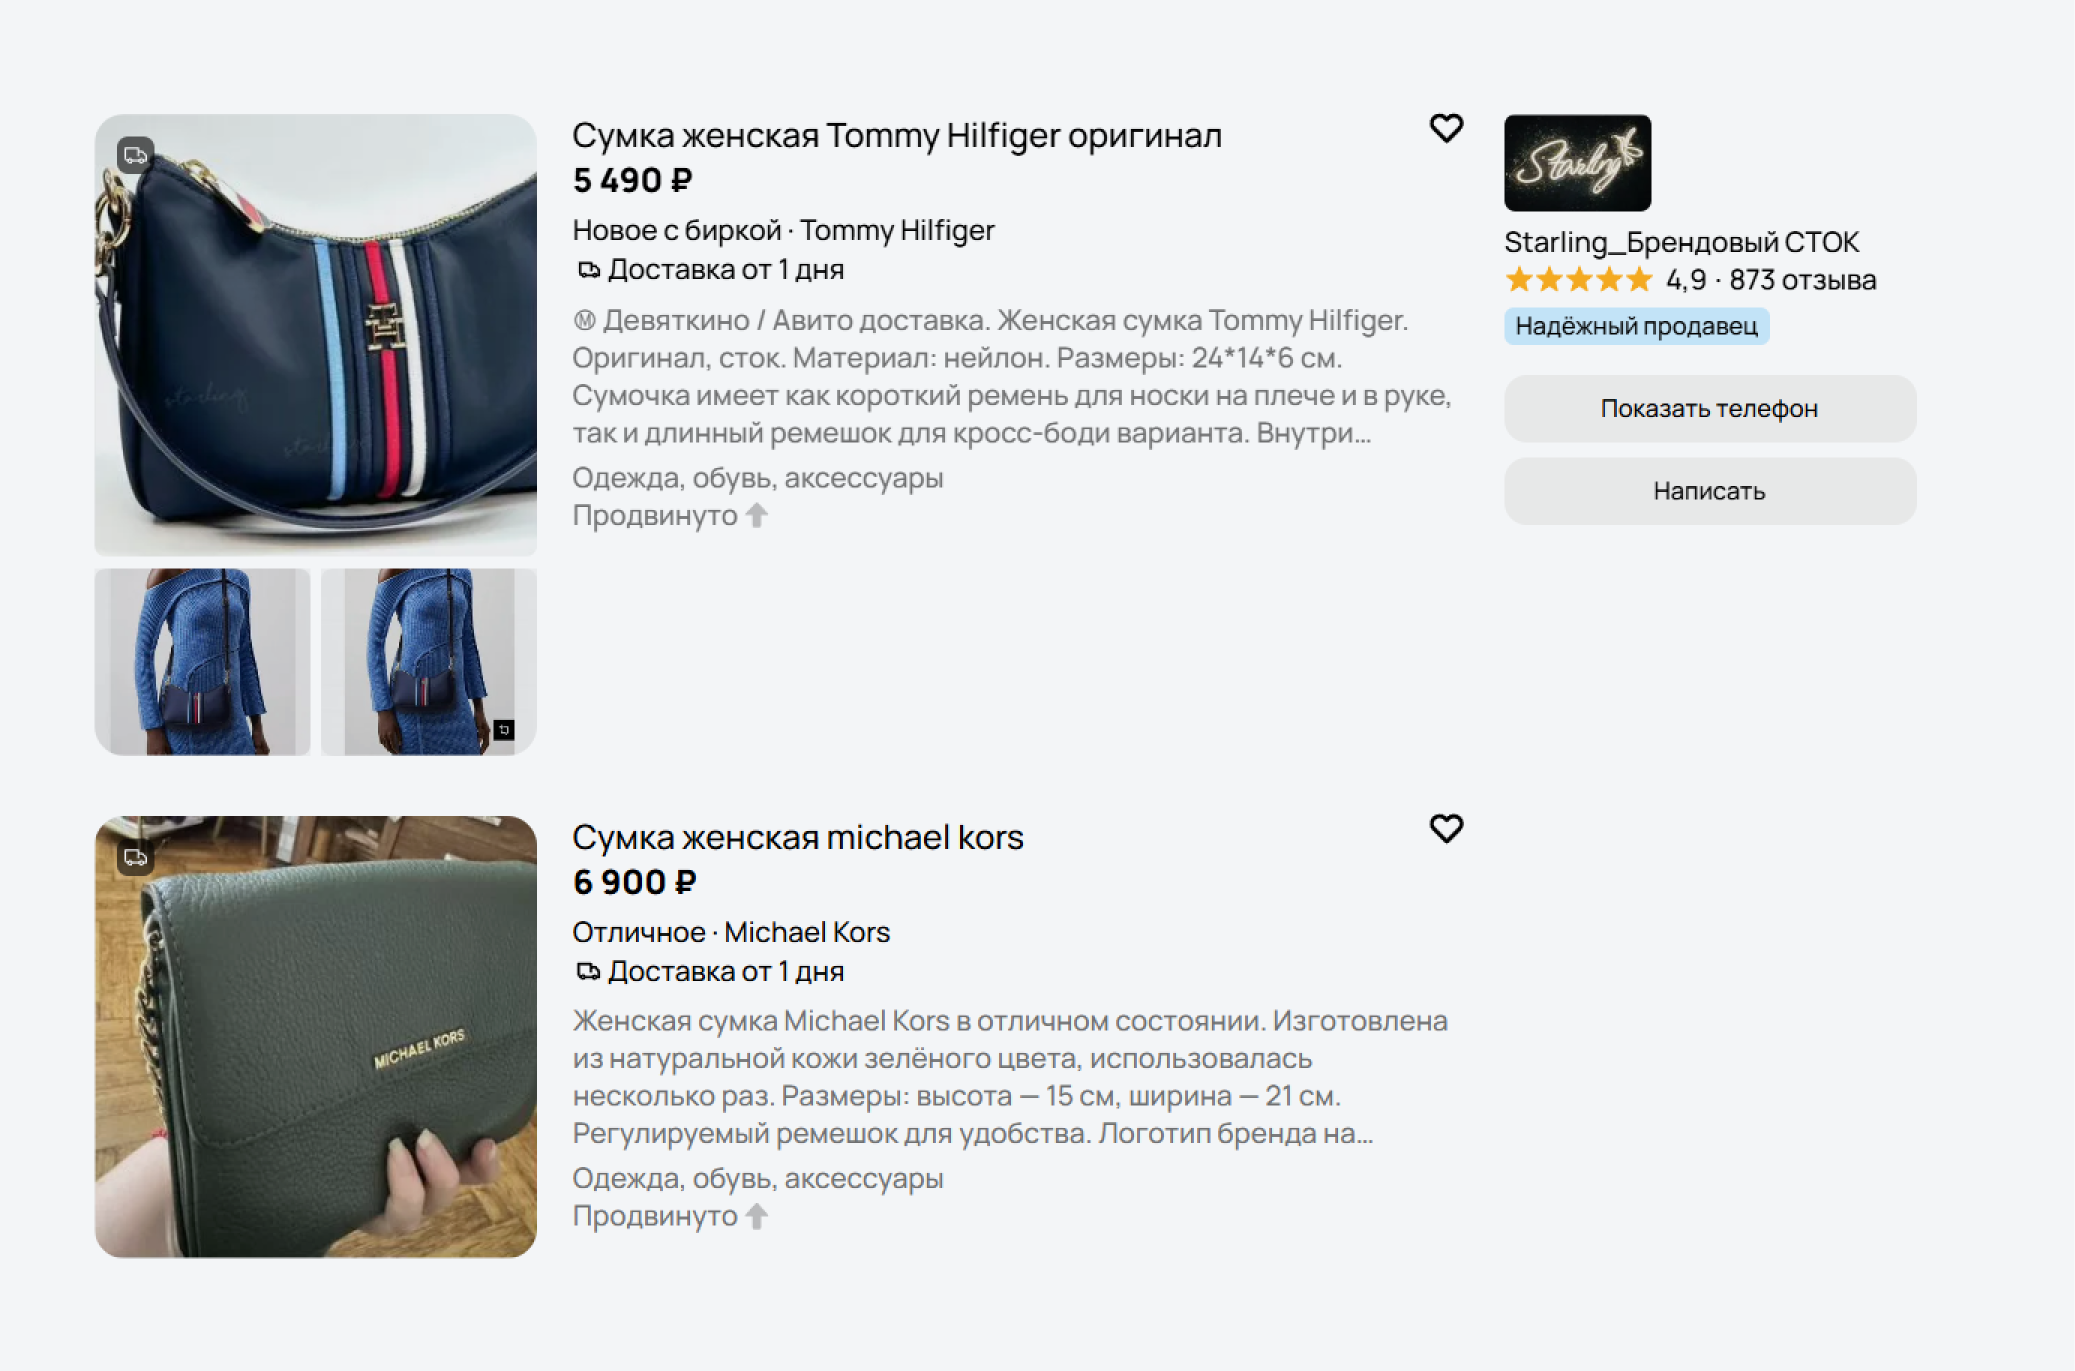Click delivery truck badge on Tommy Hilfiger photo

135,156
